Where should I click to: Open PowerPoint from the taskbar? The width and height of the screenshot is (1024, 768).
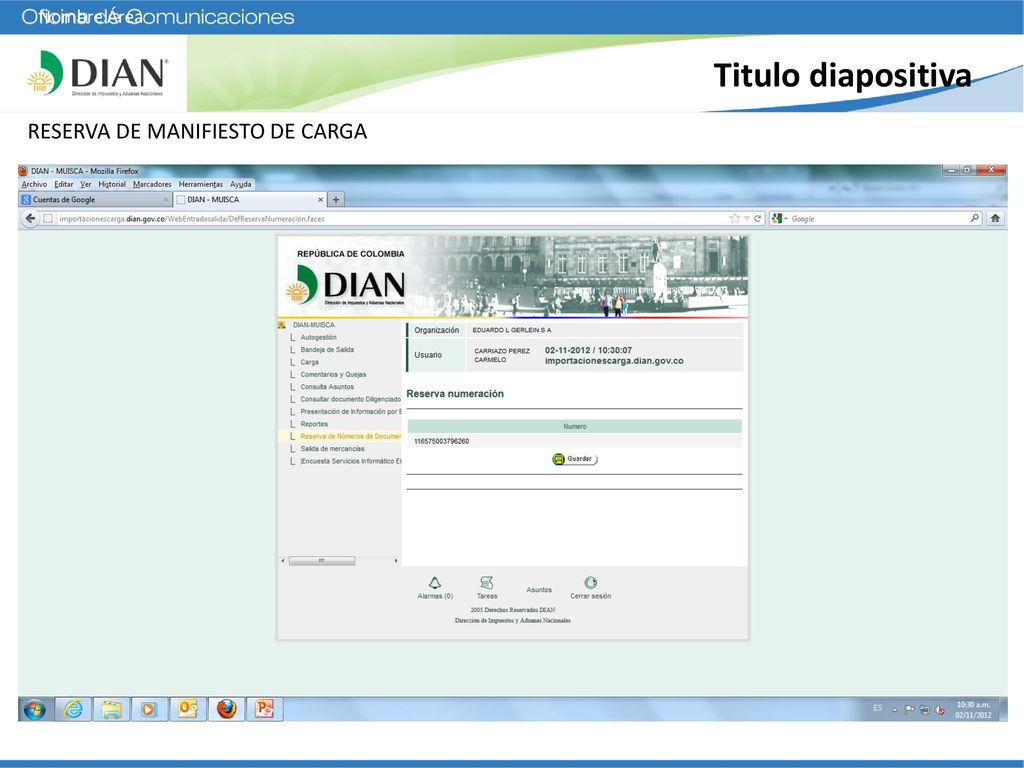pos(264,709)
